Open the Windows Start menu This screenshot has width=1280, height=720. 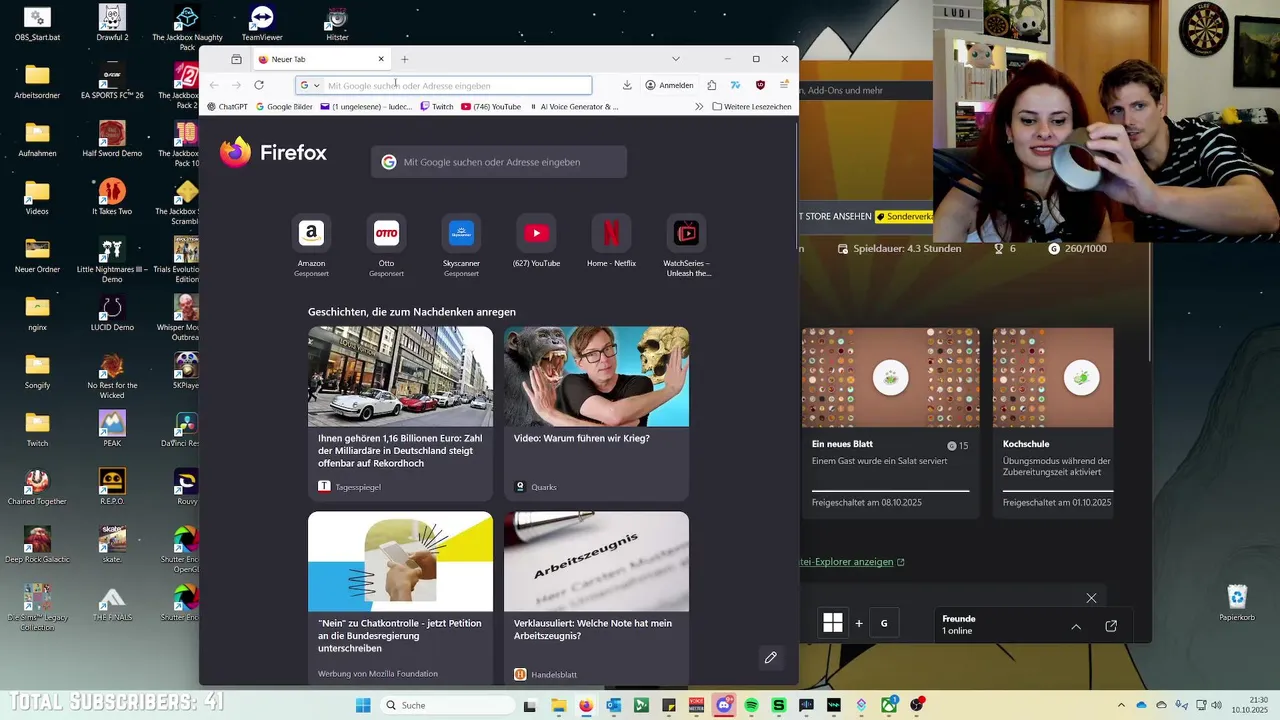[x=363, y=705]
